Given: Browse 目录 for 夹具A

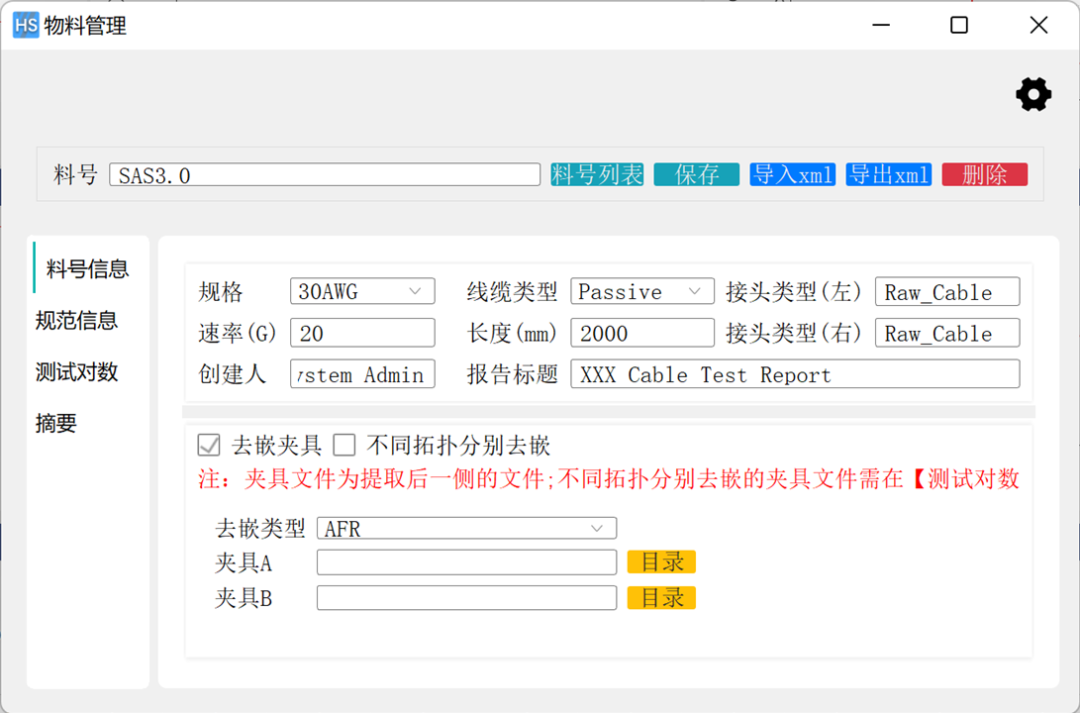Looking at the screenshot, I should (661, 562).
